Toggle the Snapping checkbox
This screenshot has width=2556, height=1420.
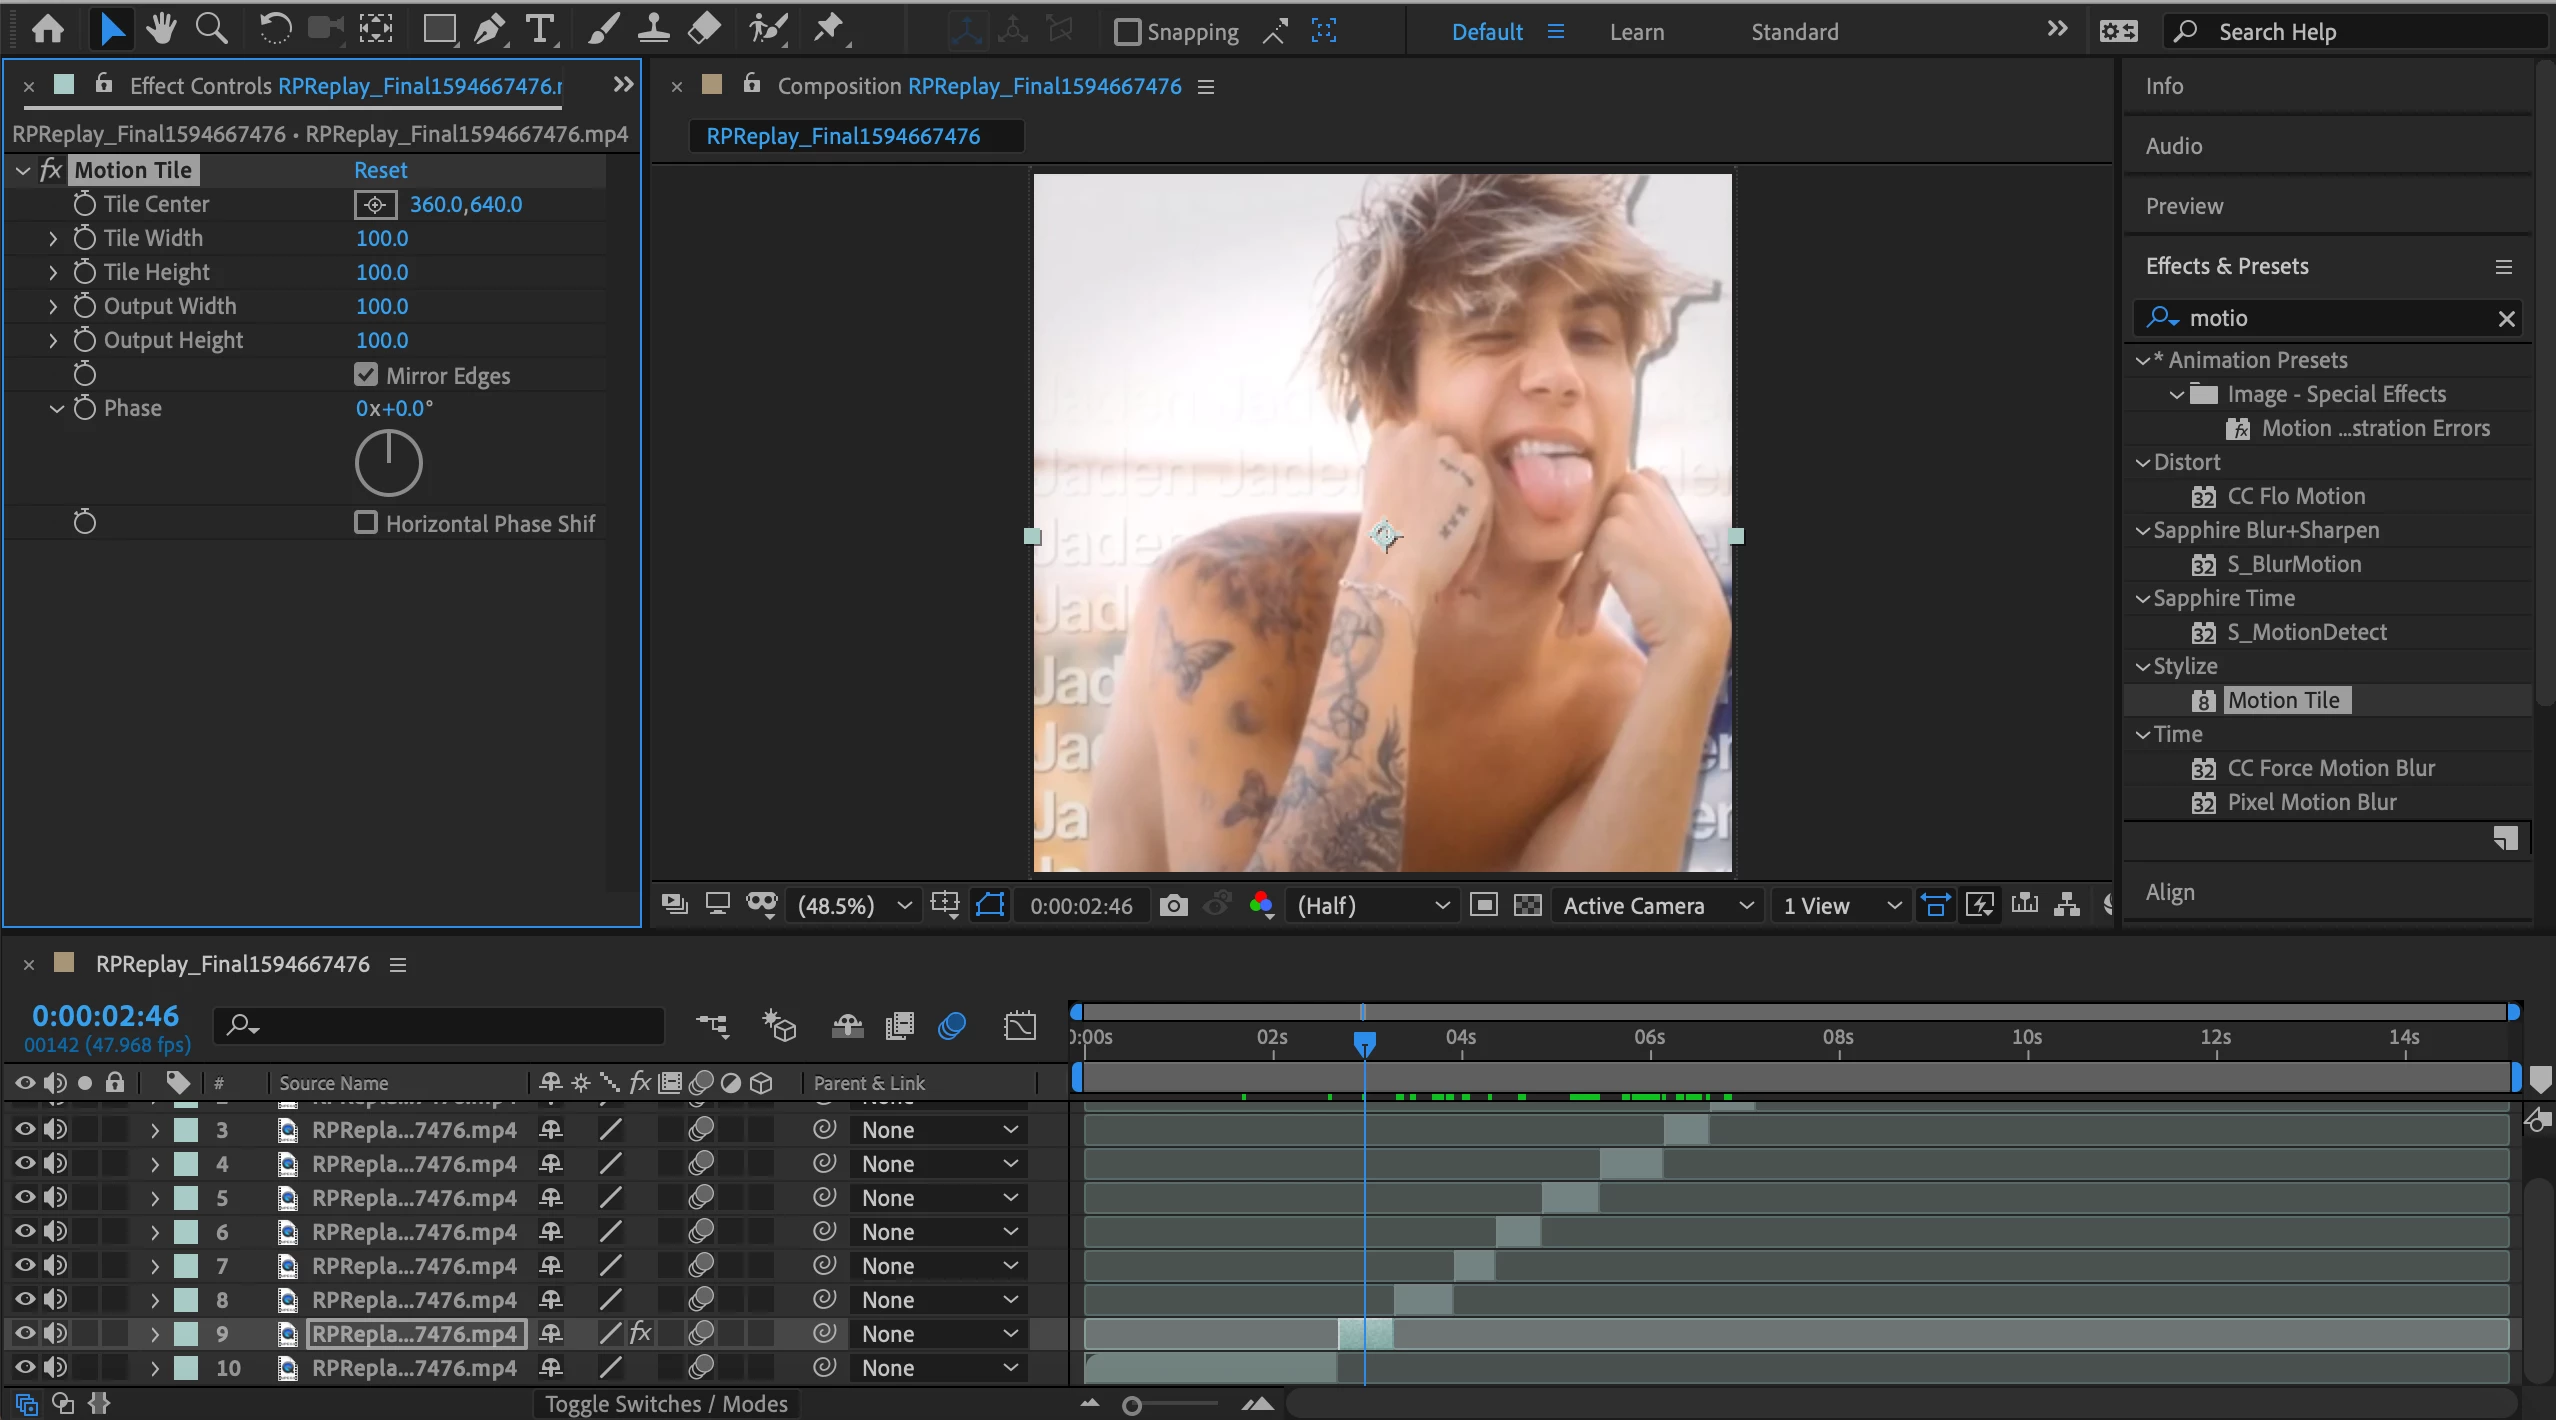tap(1127, 32)
